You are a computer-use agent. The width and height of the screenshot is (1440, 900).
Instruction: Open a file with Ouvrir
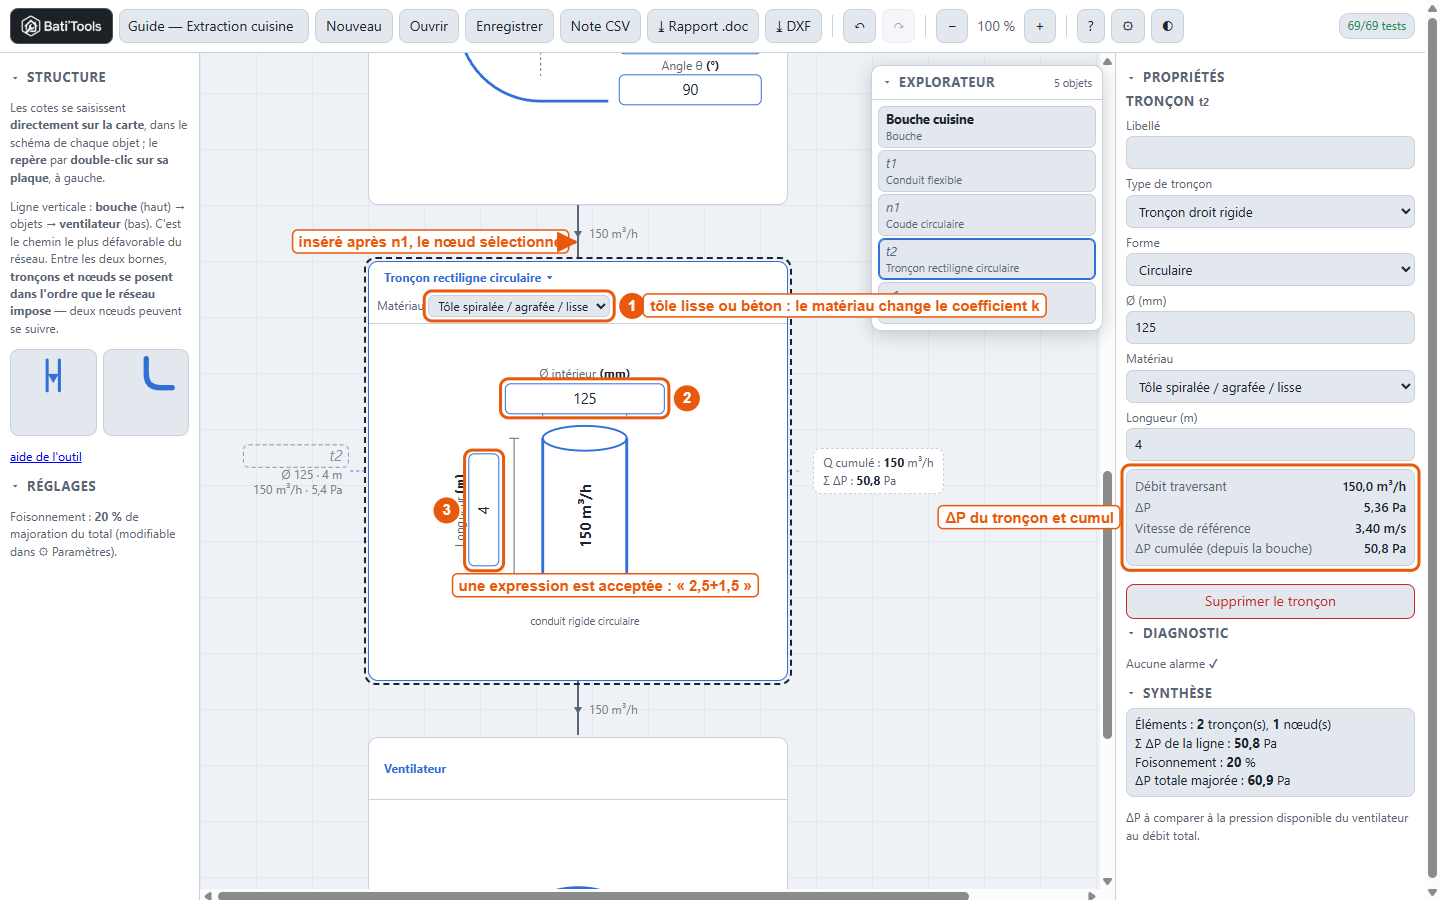coord(429,26)
